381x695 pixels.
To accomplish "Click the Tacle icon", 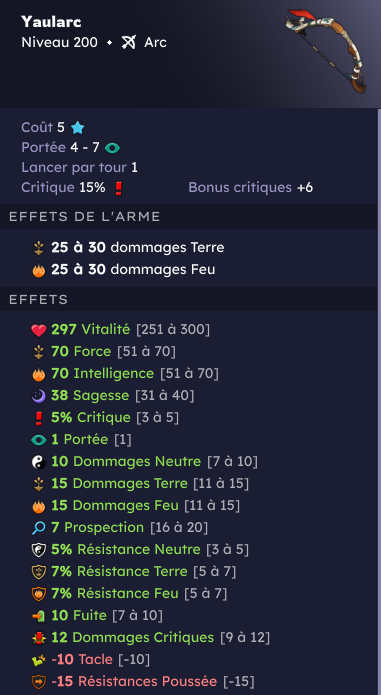I will click(x=39, y=660).
